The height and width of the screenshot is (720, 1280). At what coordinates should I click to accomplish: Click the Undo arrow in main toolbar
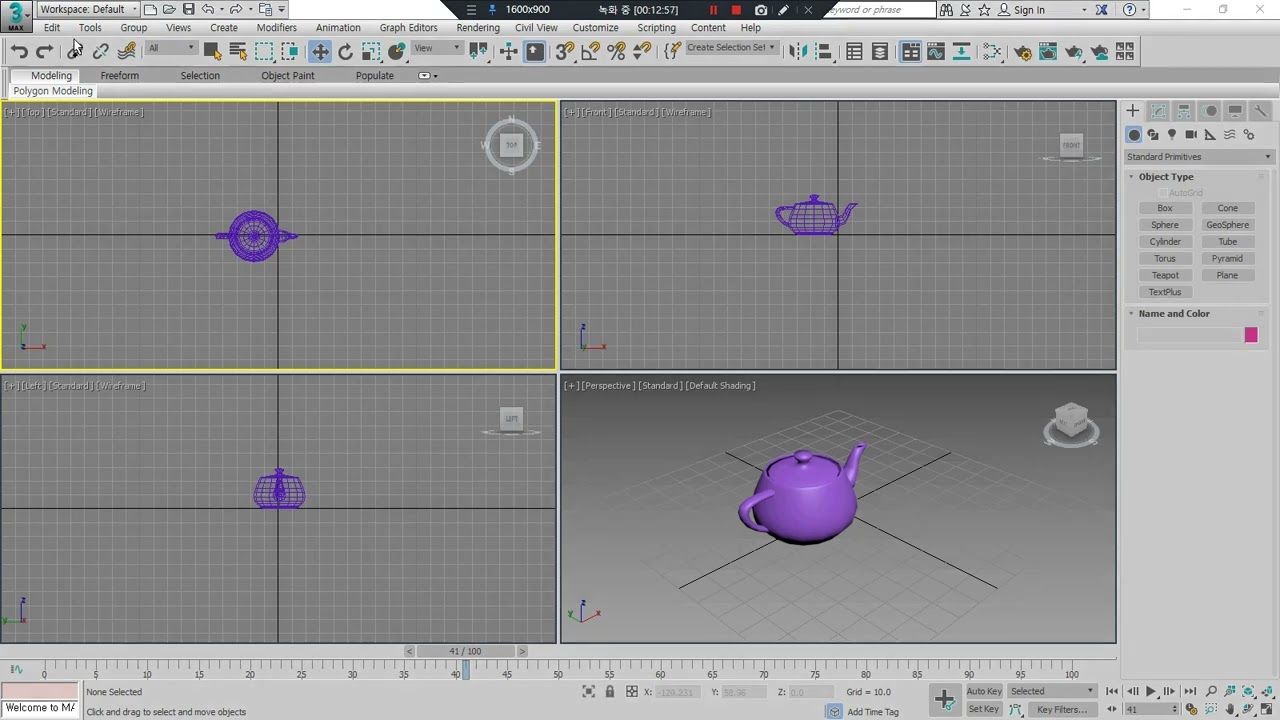coord(19,51)
